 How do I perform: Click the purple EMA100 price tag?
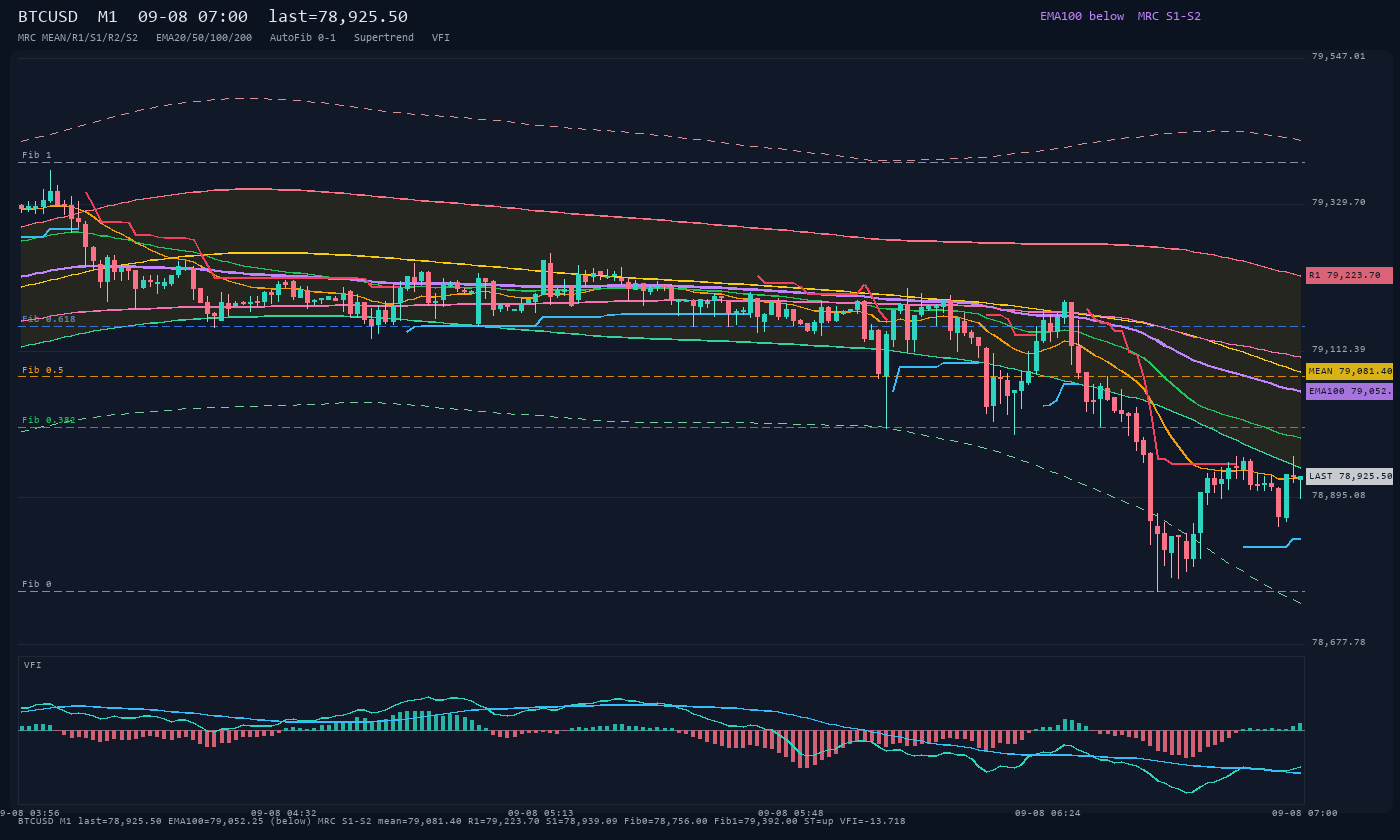[1349, 391]
